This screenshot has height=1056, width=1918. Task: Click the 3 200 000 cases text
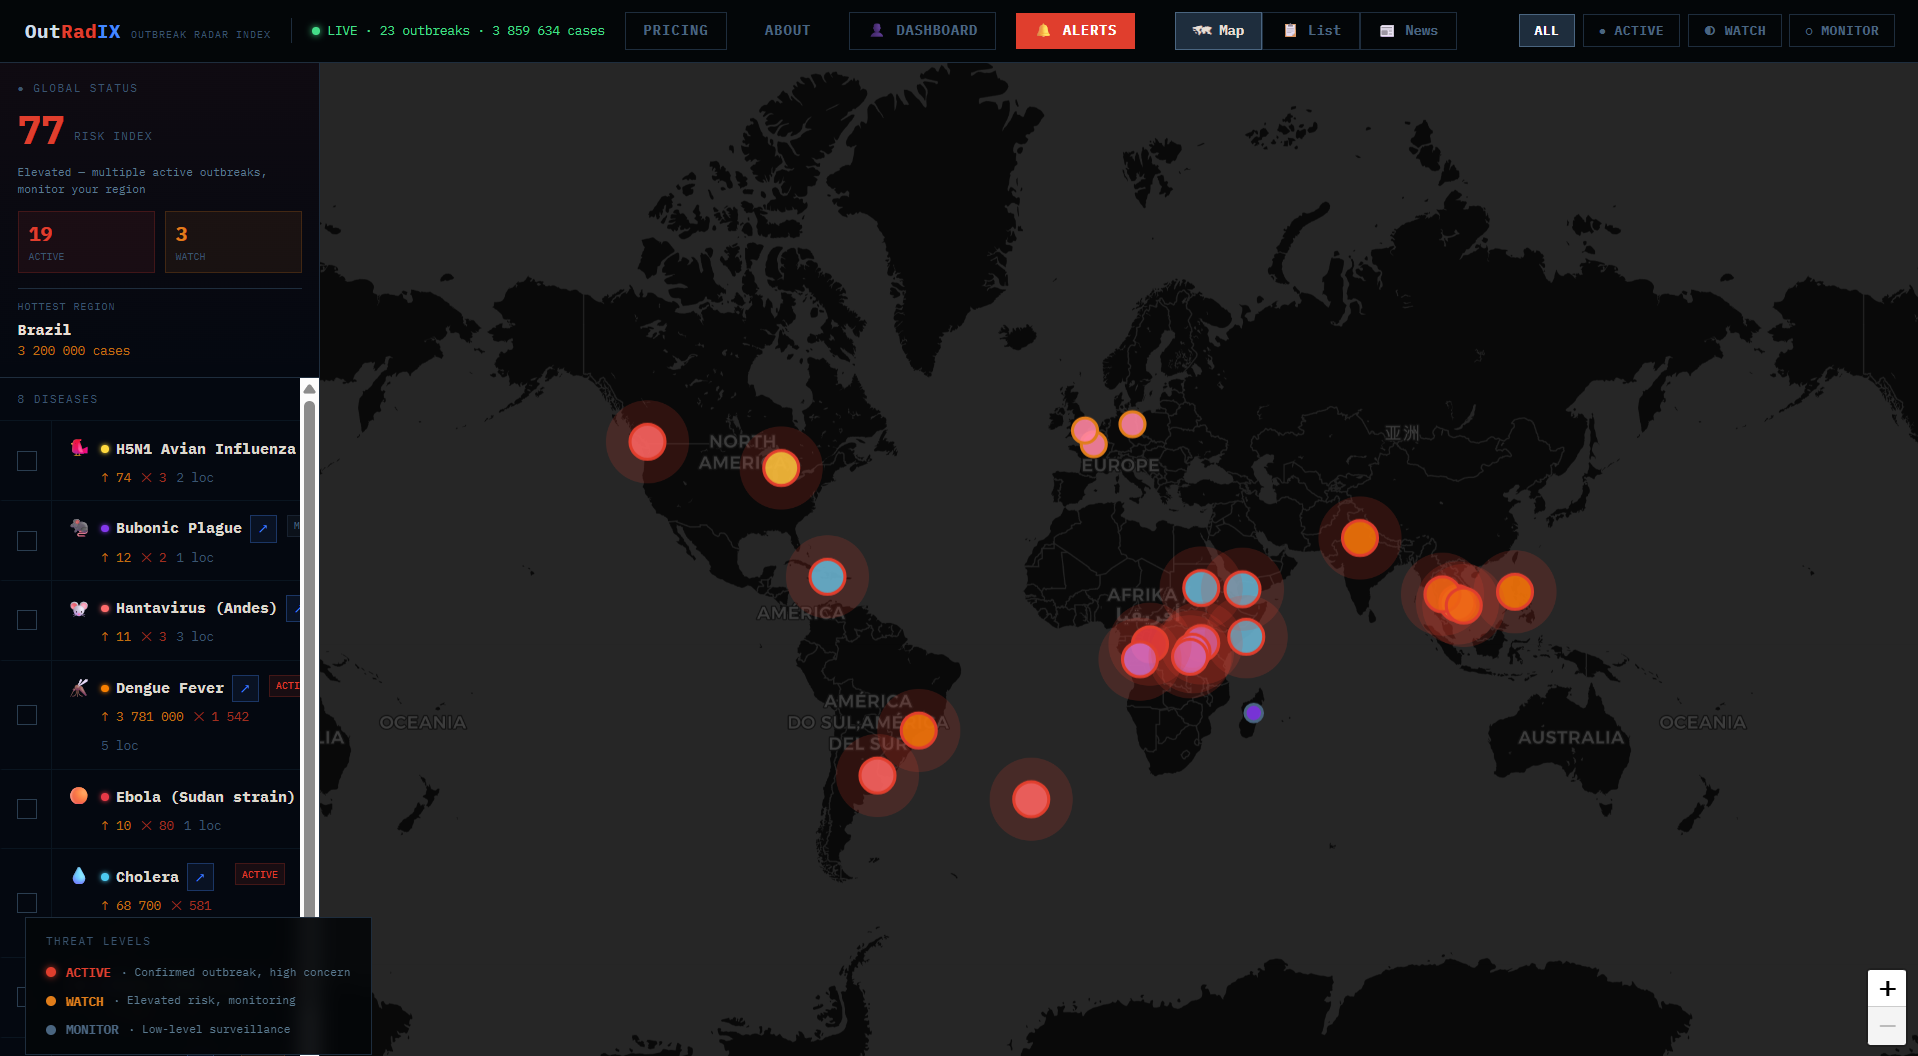coord(74,351)
